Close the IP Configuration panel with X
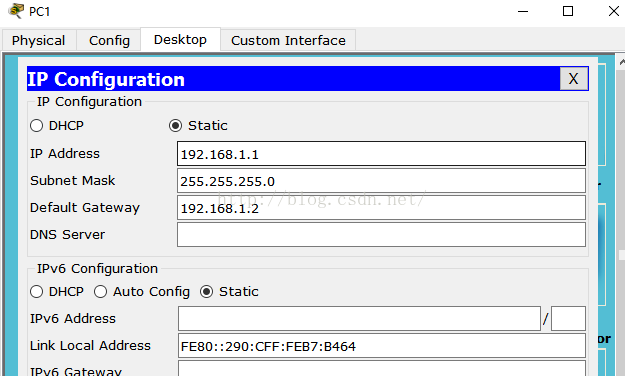 coord(573,79)
